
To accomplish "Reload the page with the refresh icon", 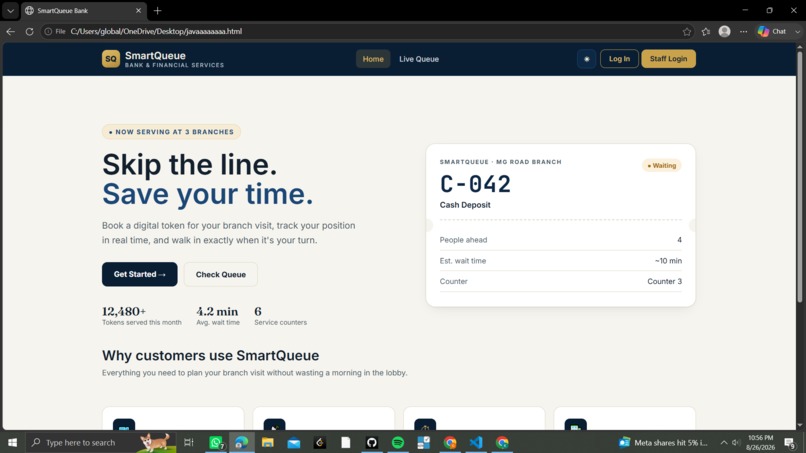I will point(29,31).
